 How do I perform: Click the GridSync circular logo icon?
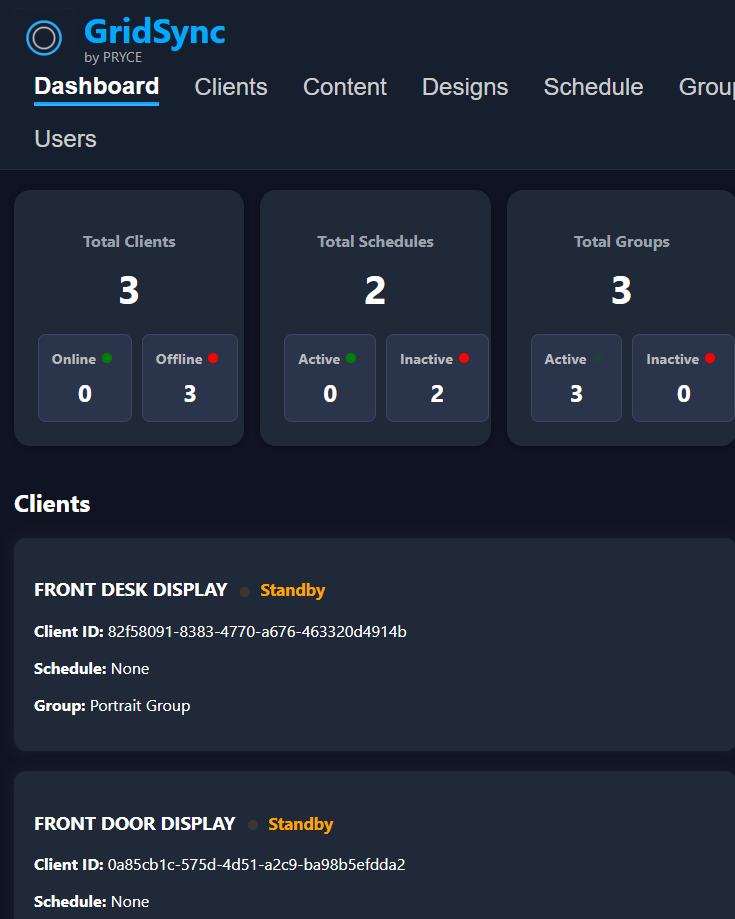click(x=43, y=39)
